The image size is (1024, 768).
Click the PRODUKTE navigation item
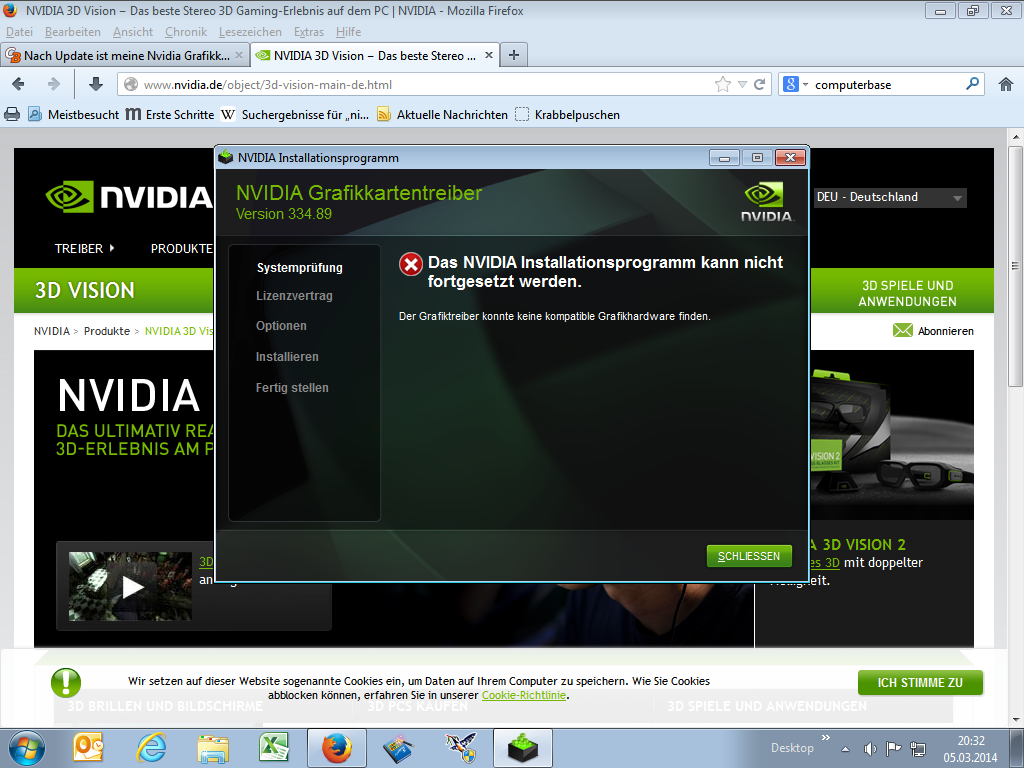tap(182, 248)
